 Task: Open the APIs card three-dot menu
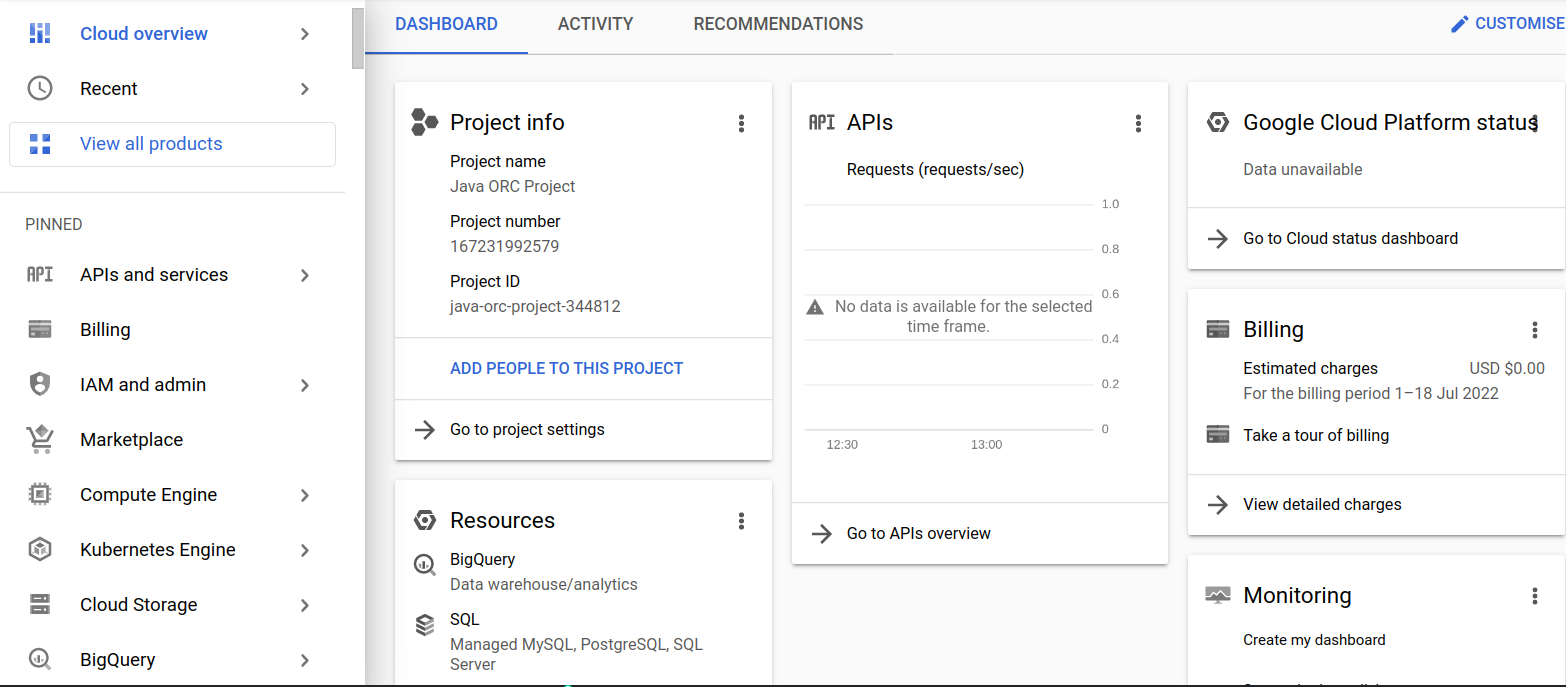coord(1138,123)
